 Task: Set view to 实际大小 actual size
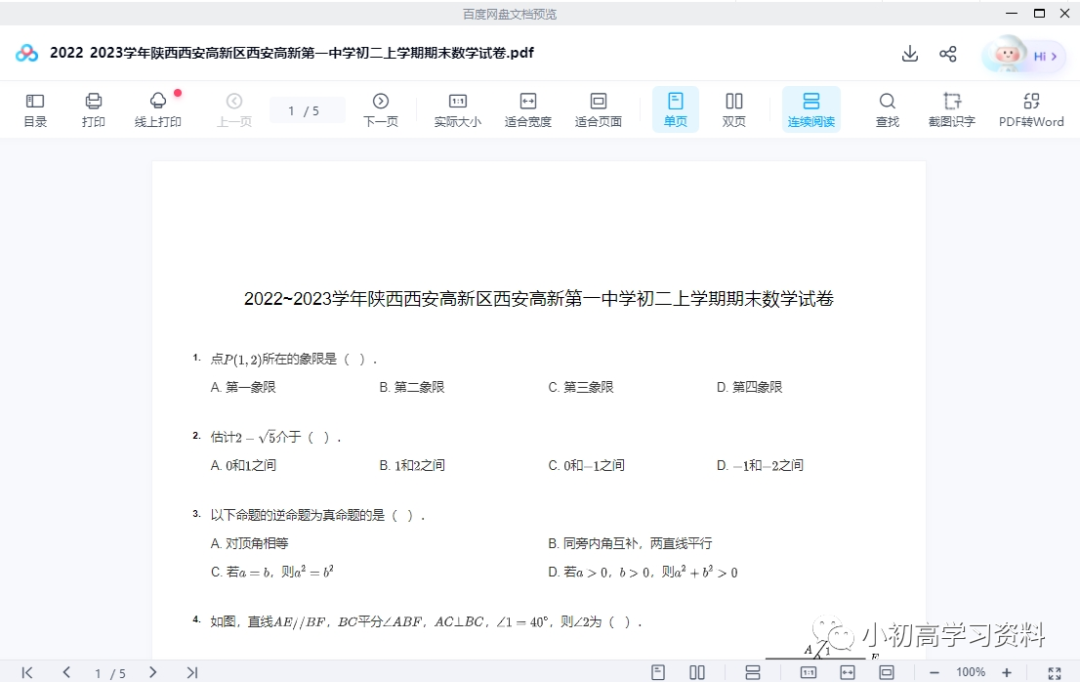coord(457,110)
